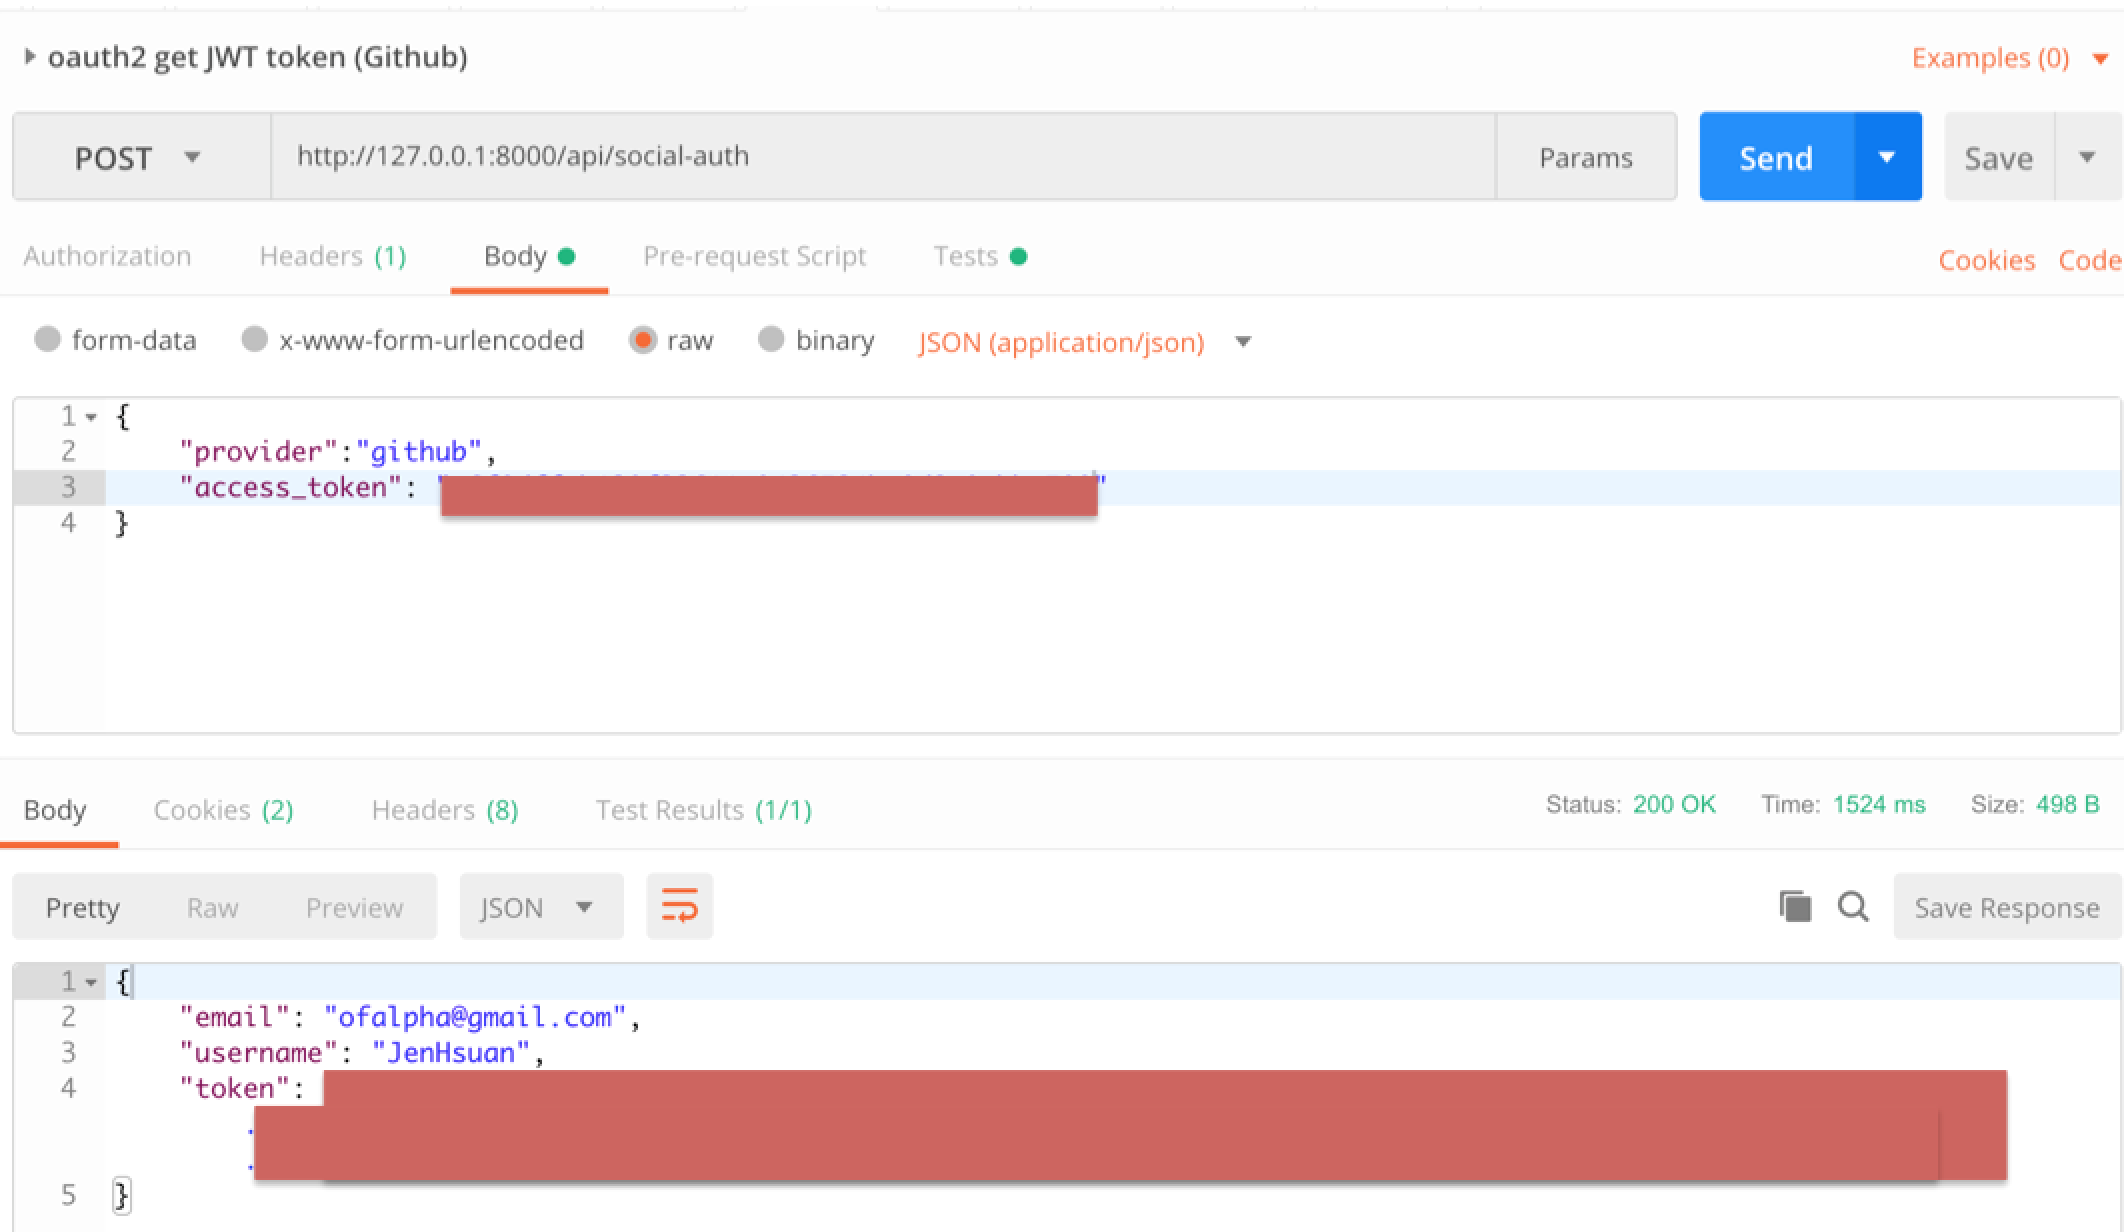Open the Cookies manager

tap(1985, 260)
